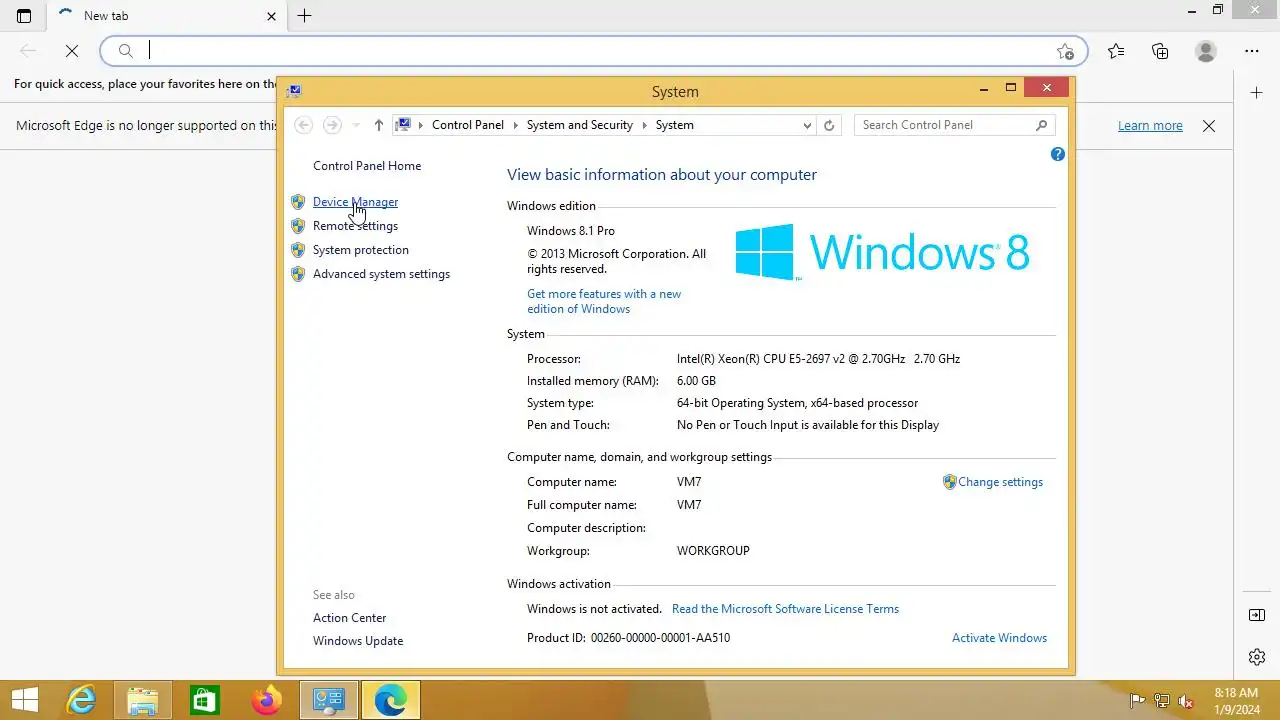Expand arrow after System and Security breadcrumb
Viewport: 1280px width, 720px height.
[645, 125]
